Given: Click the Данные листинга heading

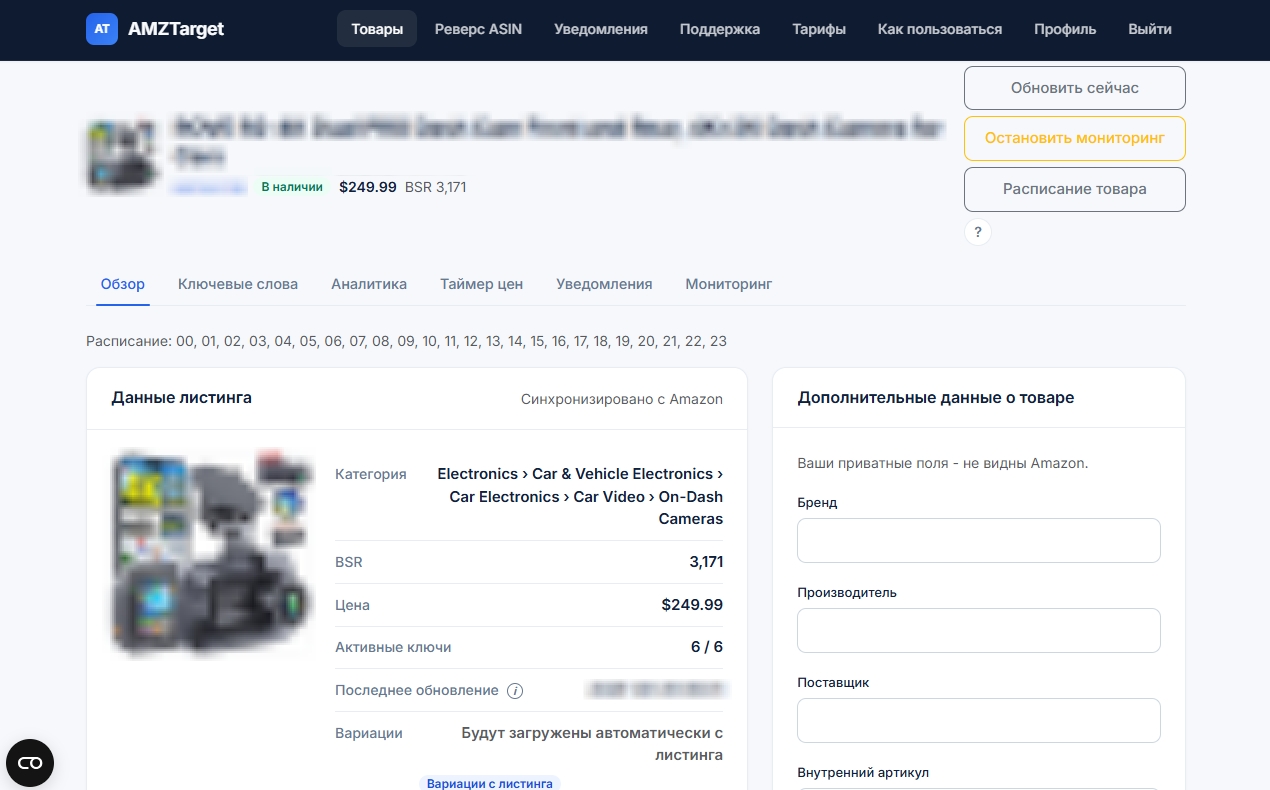Looking at the screenshot, I should (182, 398).
